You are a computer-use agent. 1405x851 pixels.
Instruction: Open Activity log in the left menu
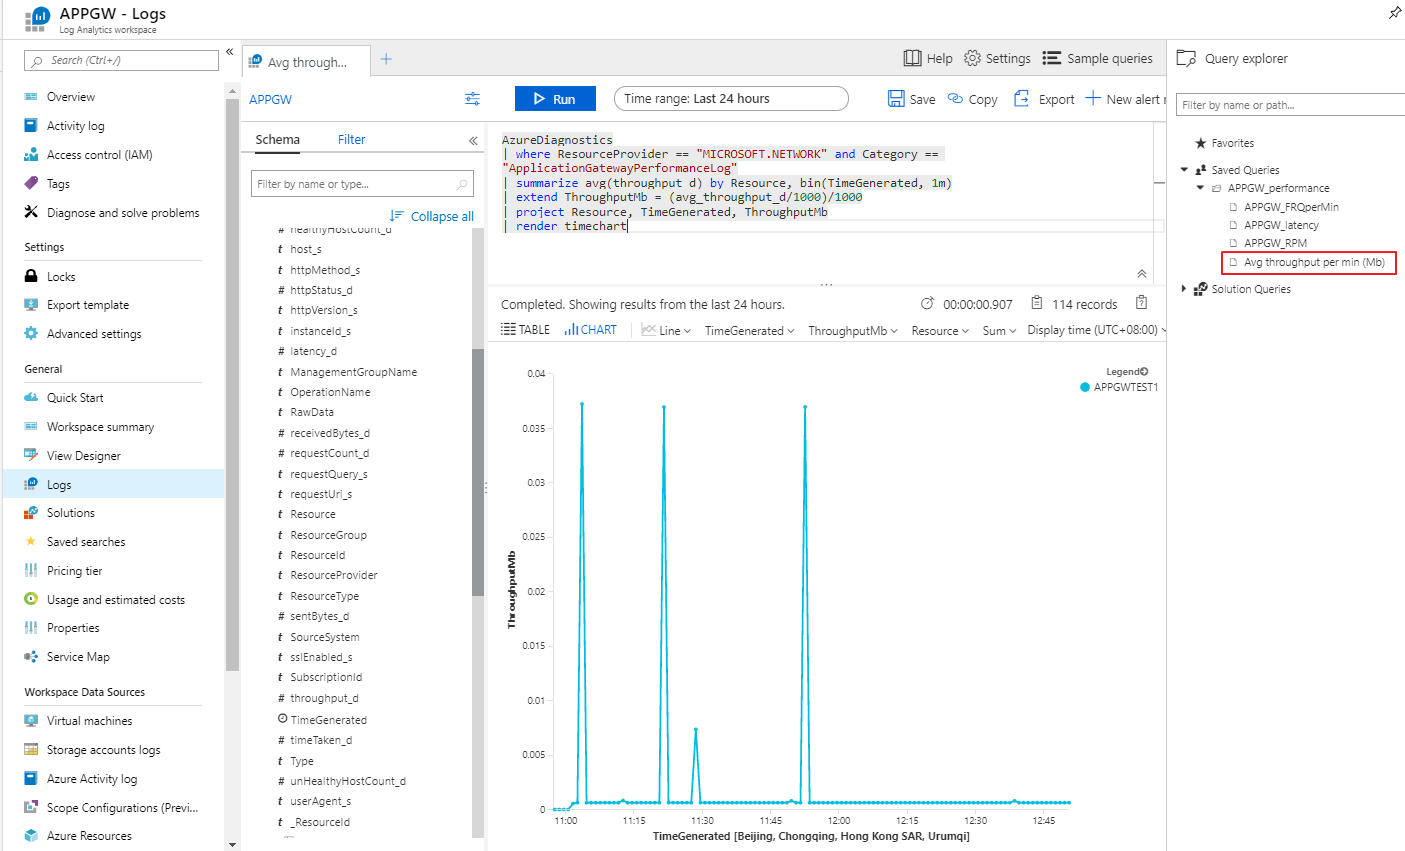pos(75,126)
